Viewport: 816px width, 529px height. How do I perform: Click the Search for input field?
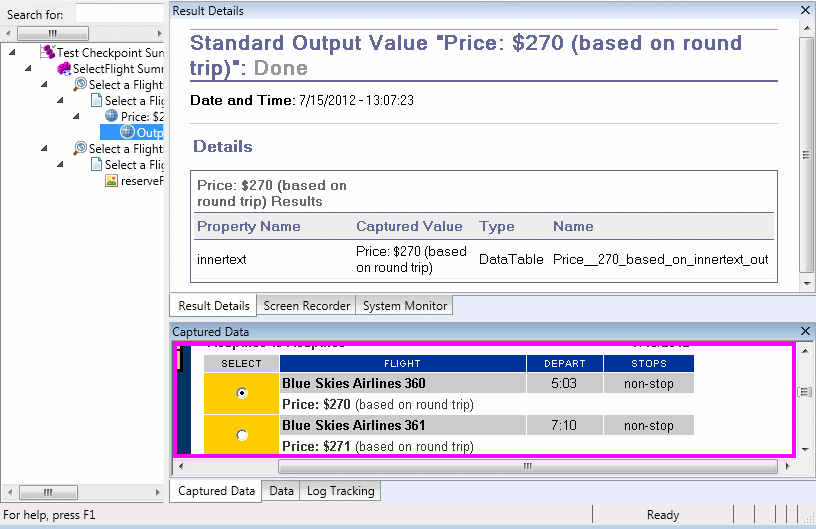118,12
